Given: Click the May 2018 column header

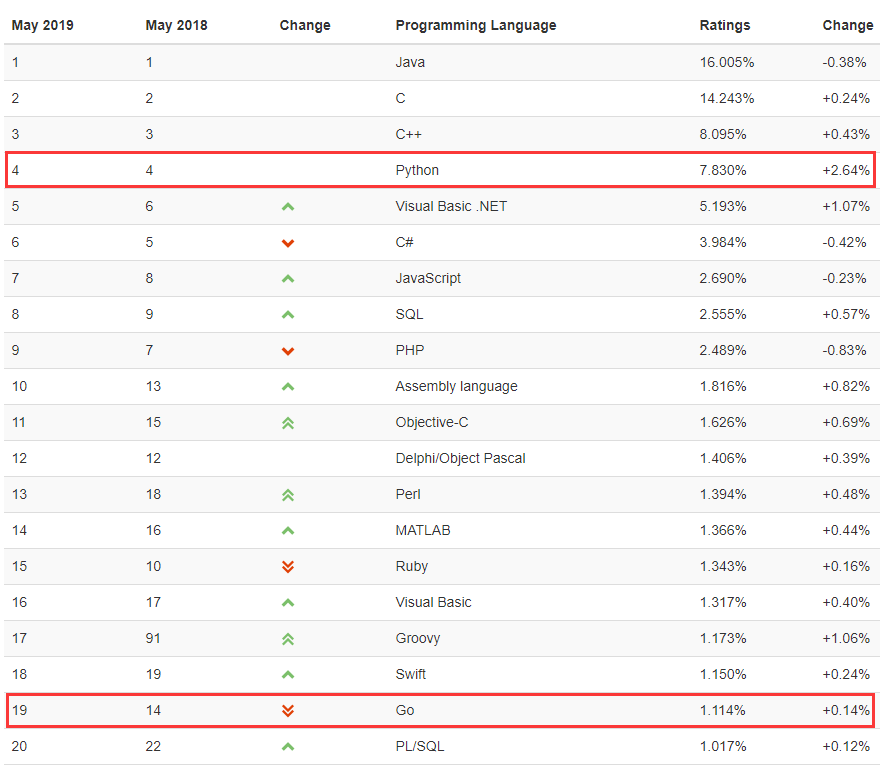Looking at the screenshot, I should 176,25.
